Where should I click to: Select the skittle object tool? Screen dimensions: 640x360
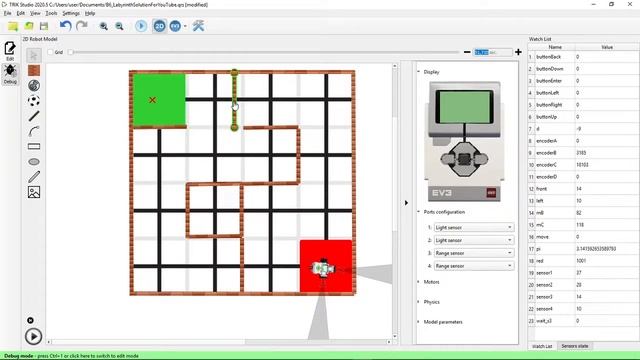34,85
